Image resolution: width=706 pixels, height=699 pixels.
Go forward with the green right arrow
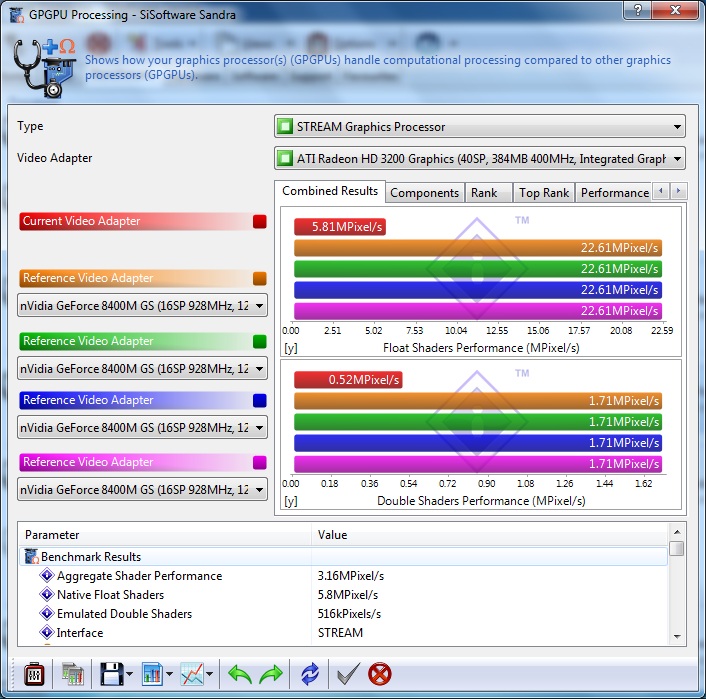pyautogui.click(x=271, y=674)
